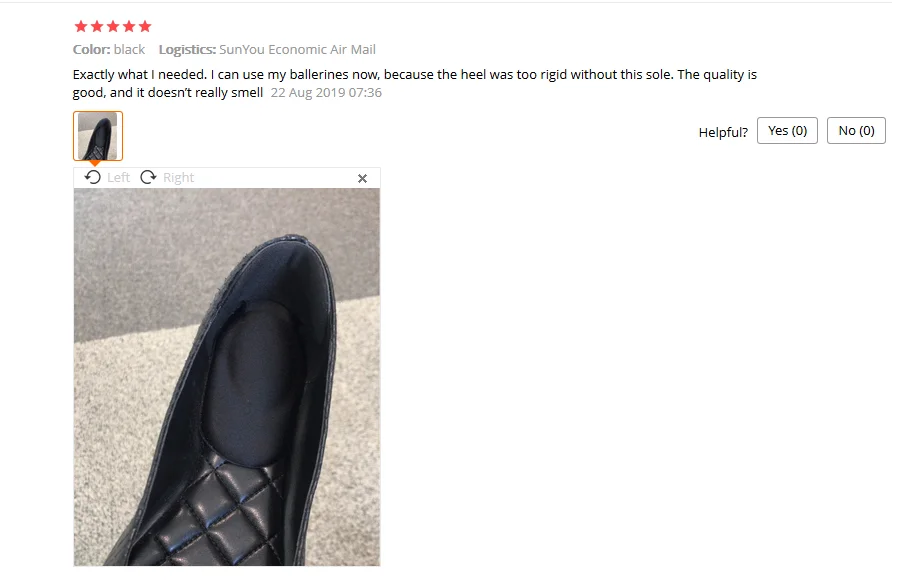Click the fourth red rating star

[129, 26]
